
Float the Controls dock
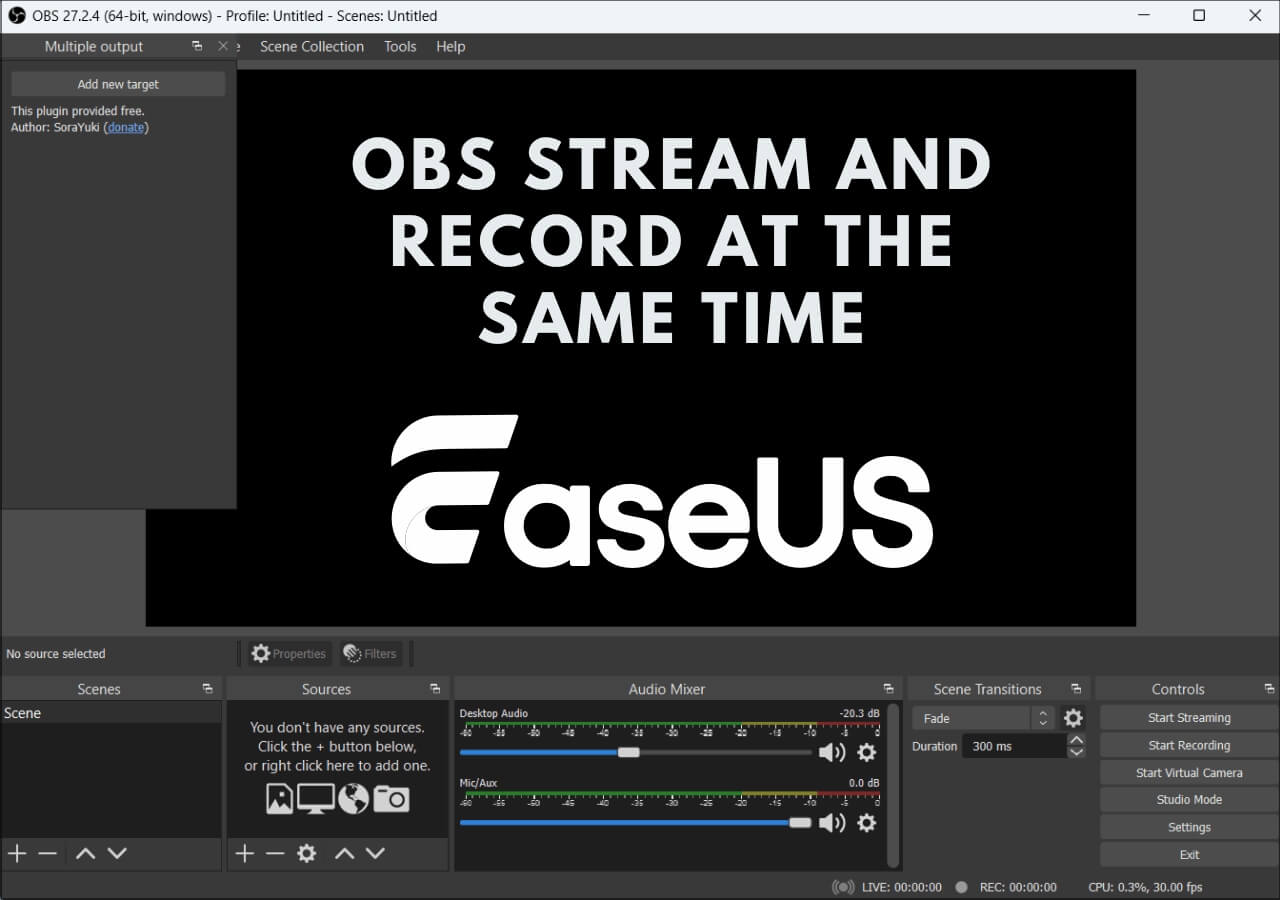coord(1269,689)
